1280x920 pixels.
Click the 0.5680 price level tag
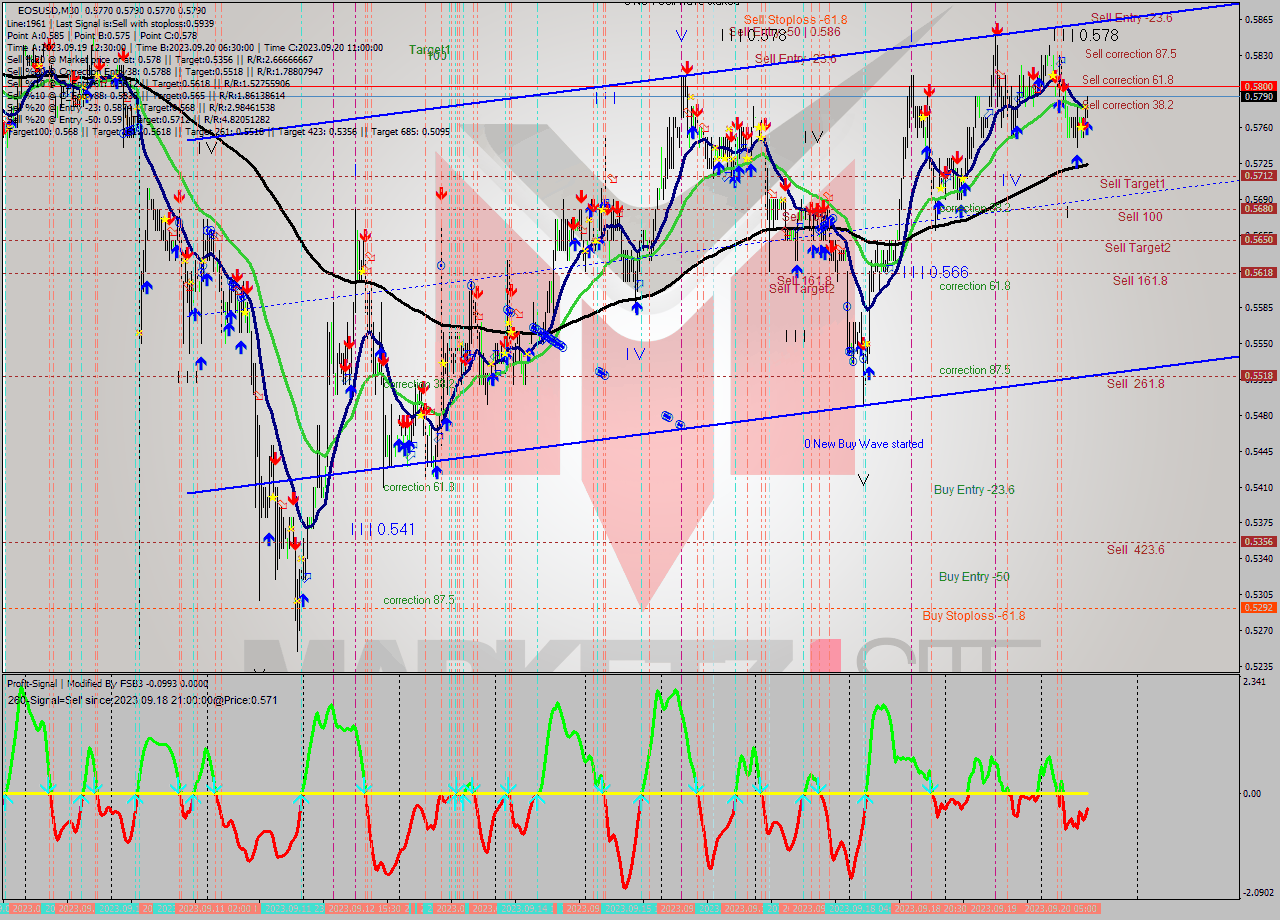pos(1257,209)
